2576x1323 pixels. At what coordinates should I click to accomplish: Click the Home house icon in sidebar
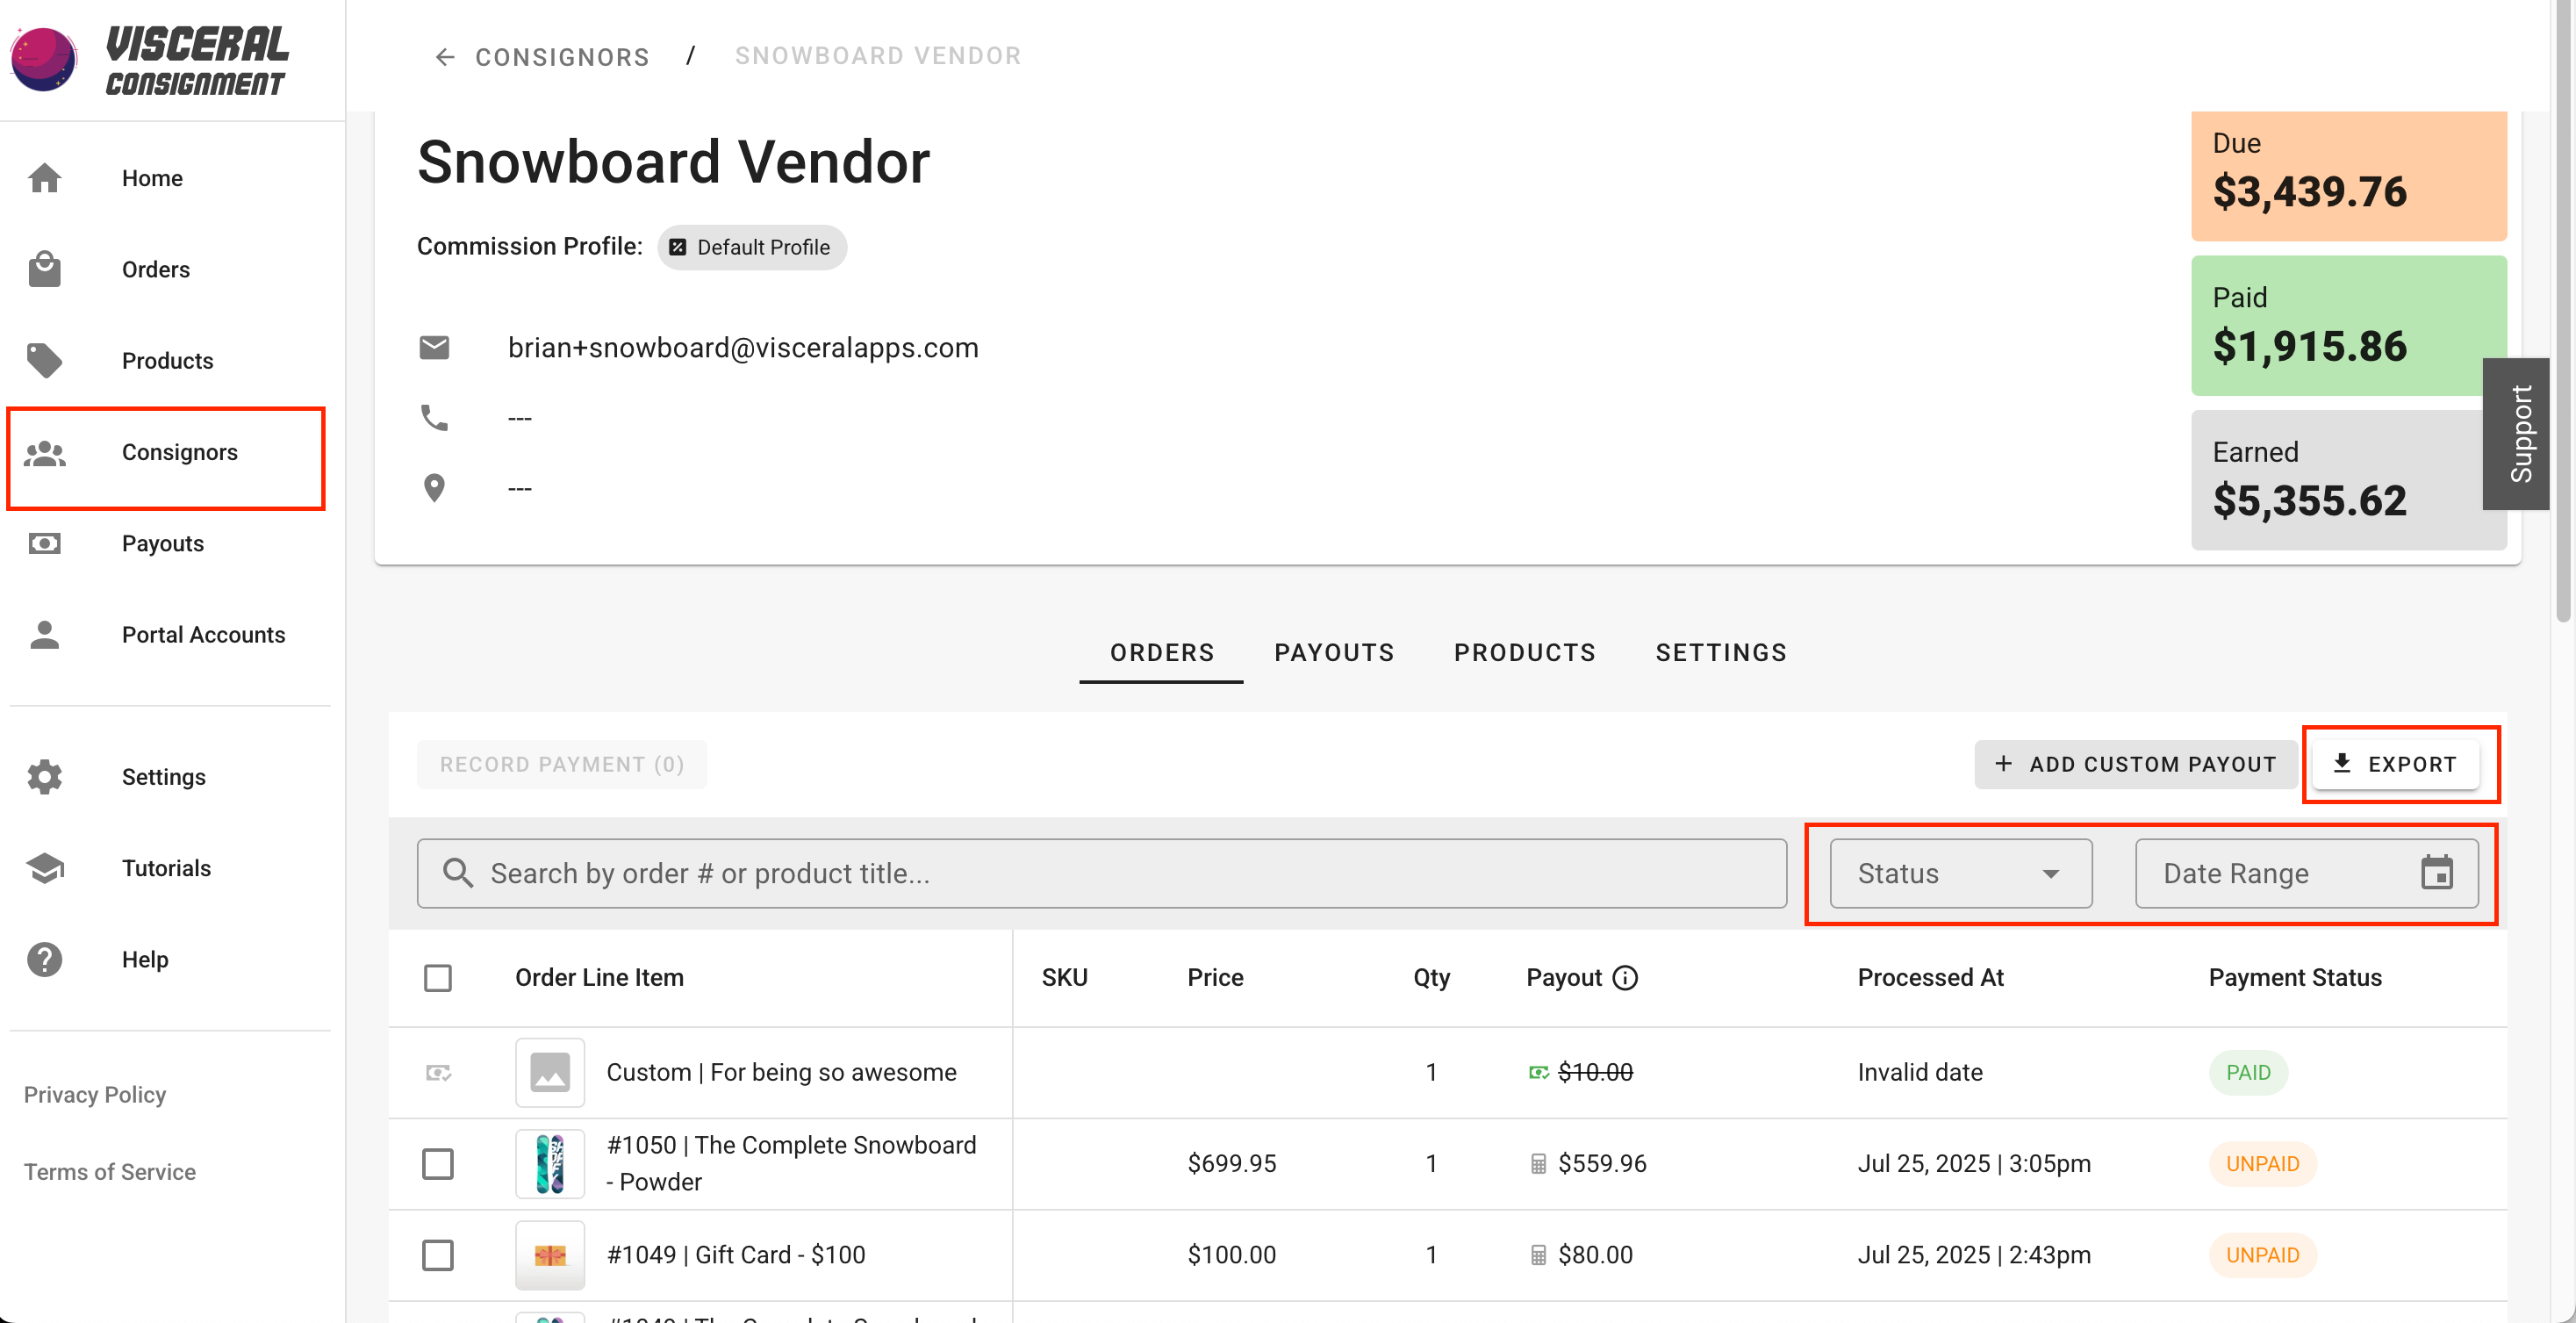pyautogui.click(x=44, y=178)
